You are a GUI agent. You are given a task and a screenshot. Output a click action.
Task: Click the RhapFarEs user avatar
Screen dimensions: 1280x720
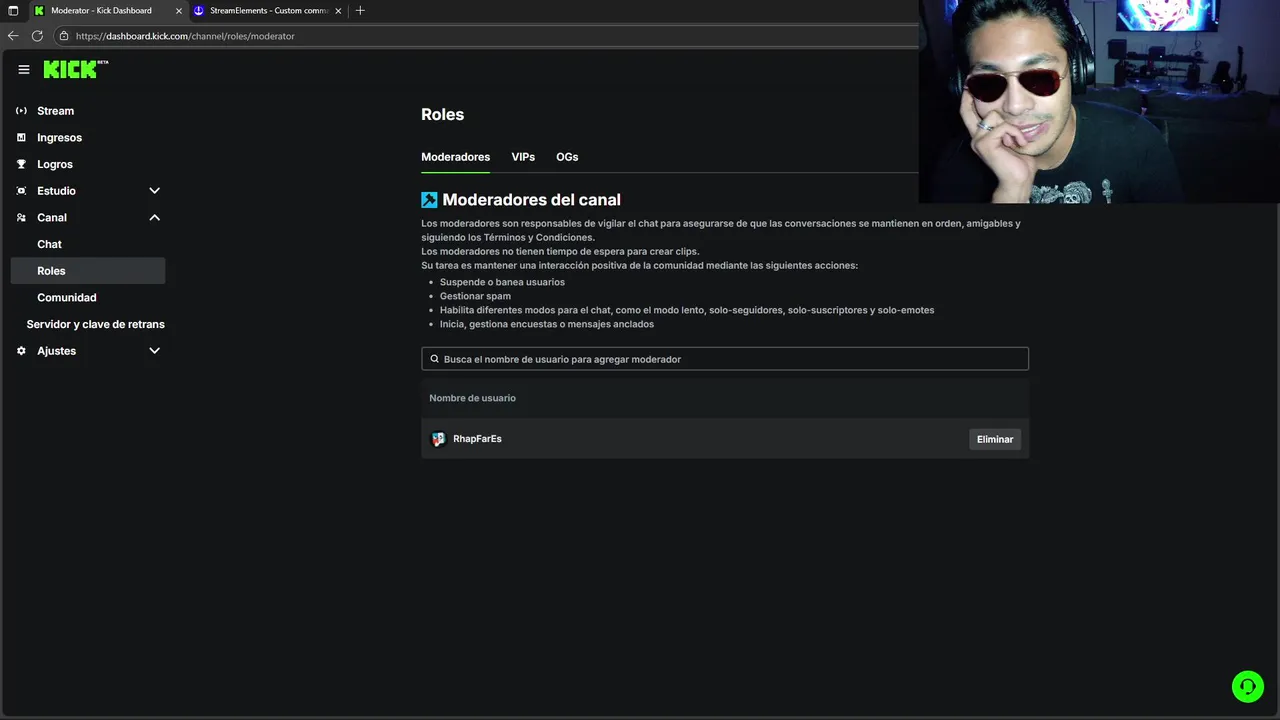point(438,439)
